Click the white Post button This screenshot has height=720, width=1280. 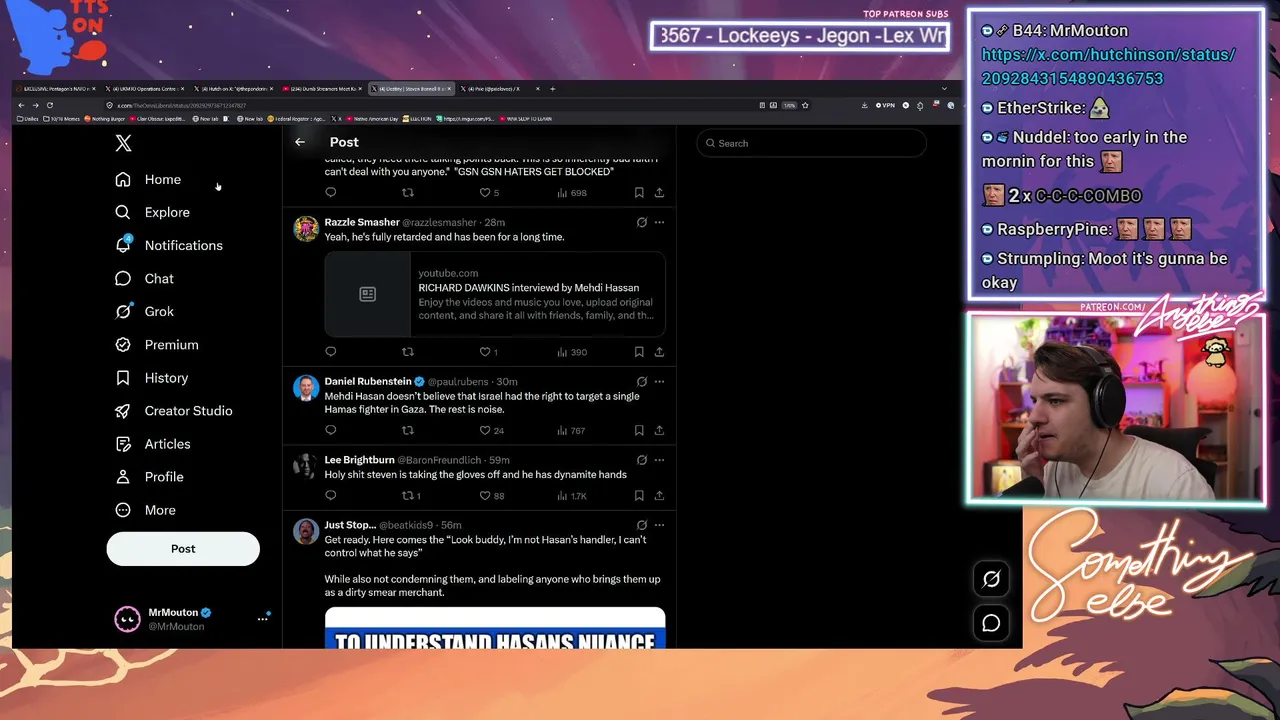[183, 549]
